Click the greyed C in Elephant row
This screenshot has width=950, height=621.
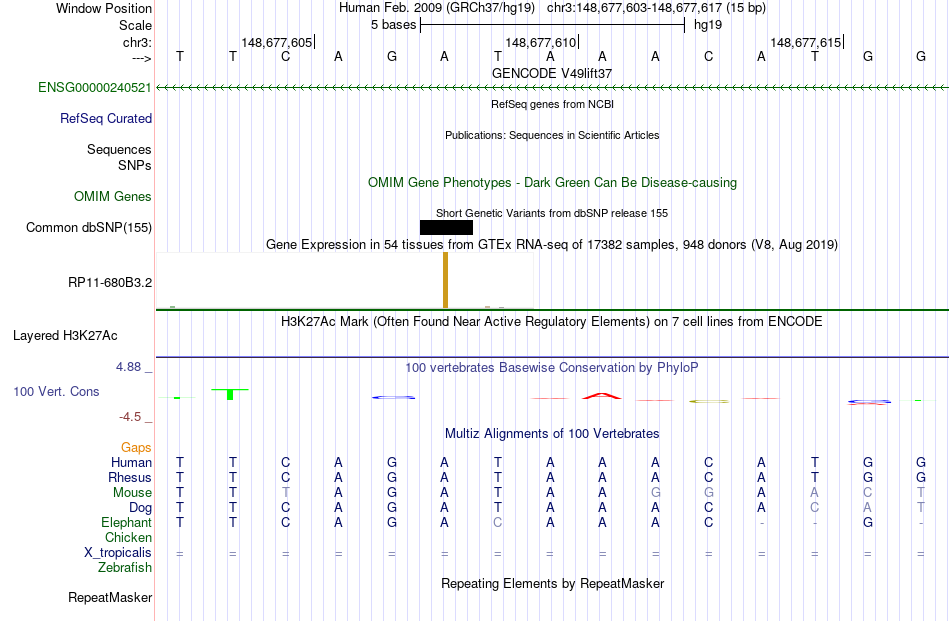point(497,522)
